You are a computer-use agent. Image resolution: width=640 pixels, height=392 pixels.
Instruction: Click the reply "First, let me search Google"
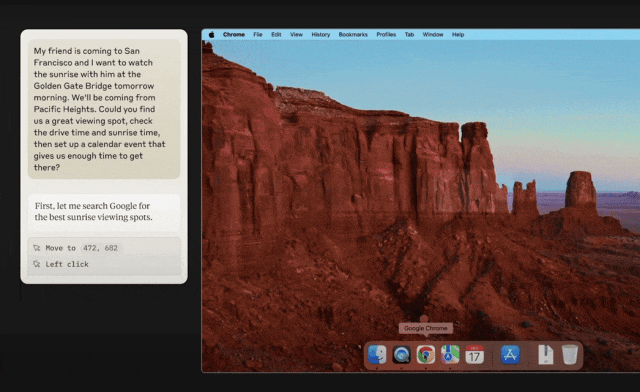click(x=104, y=212)
